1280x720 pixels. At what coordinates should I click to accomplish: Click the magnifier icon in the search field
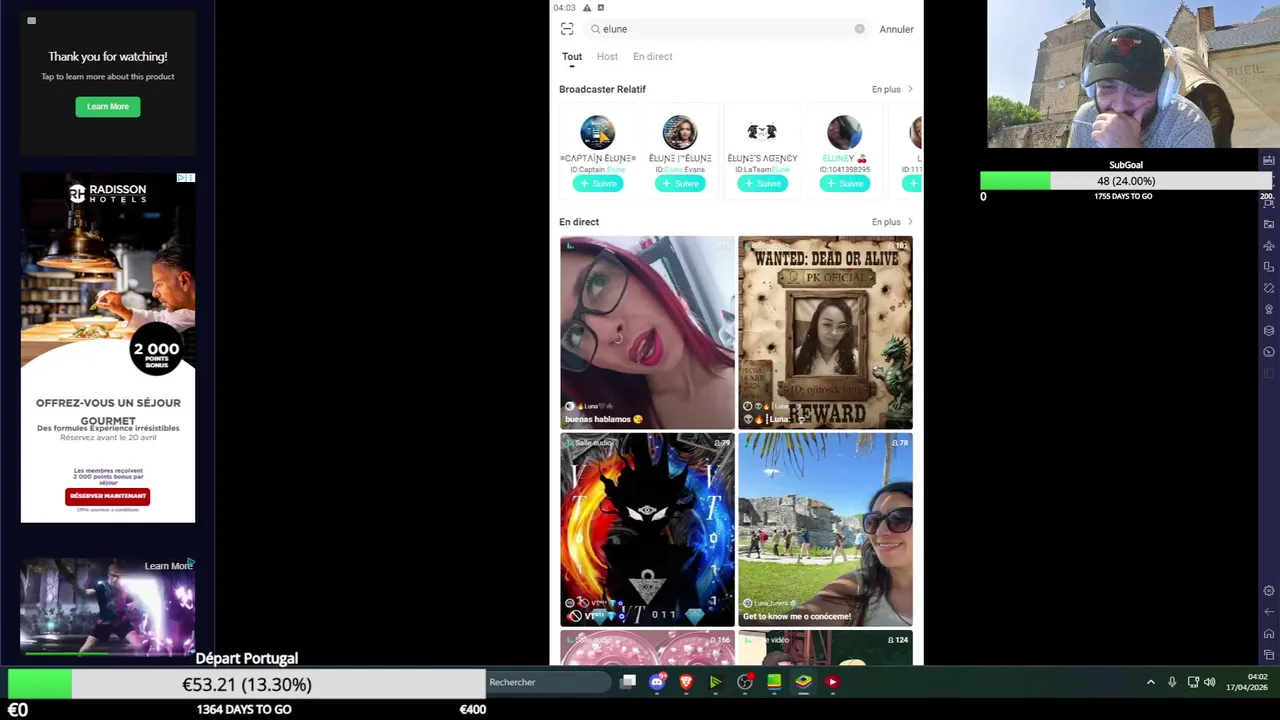pos(595,29)
